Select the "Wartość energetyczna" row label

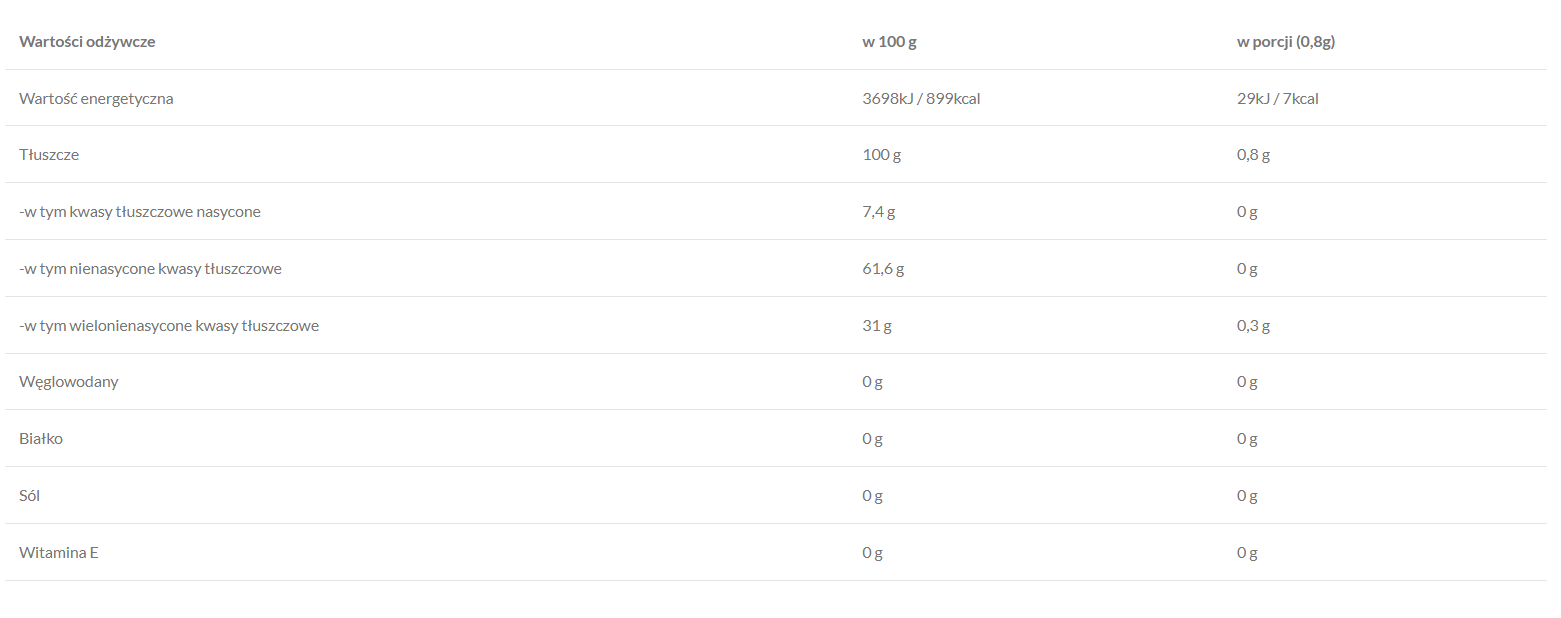(x=96, y=99)
